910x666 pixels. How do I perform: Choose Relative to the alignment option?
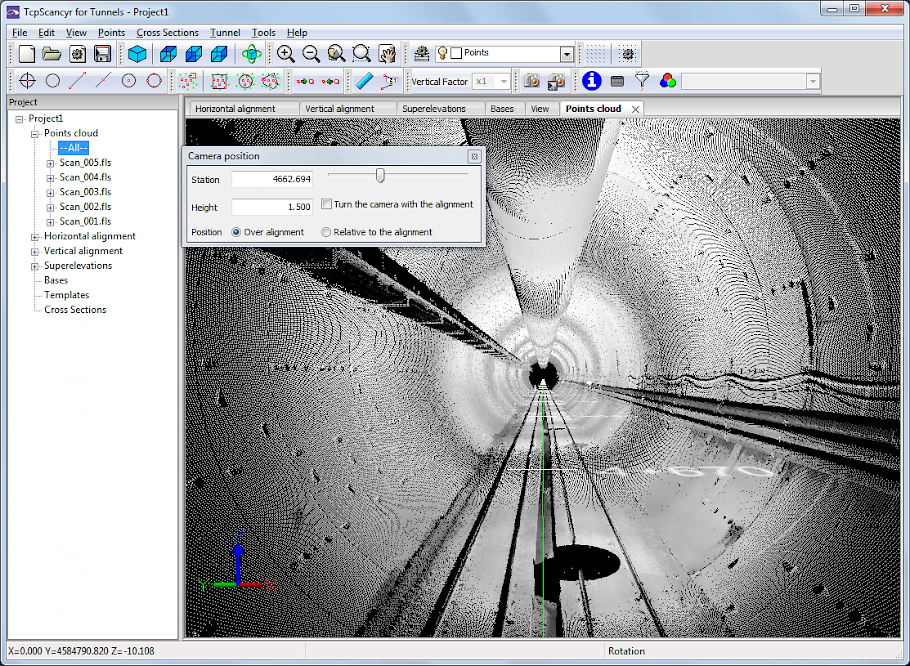click(x=326, y=232)
